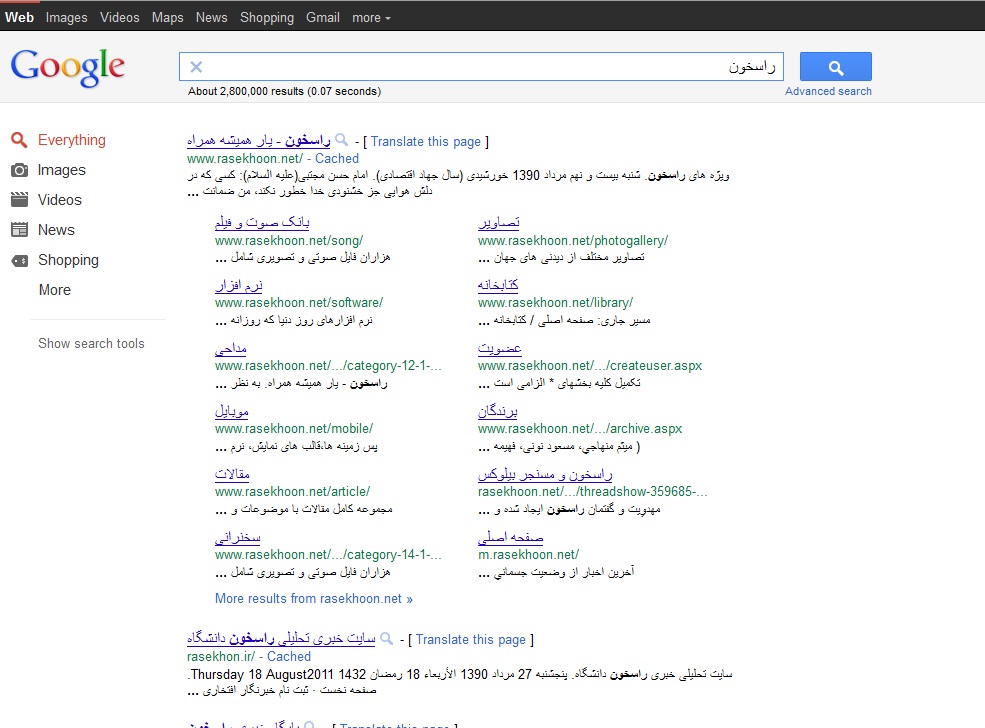Click the green URL www.rasekhoon.net/mobile/

(x=294, y=429)
